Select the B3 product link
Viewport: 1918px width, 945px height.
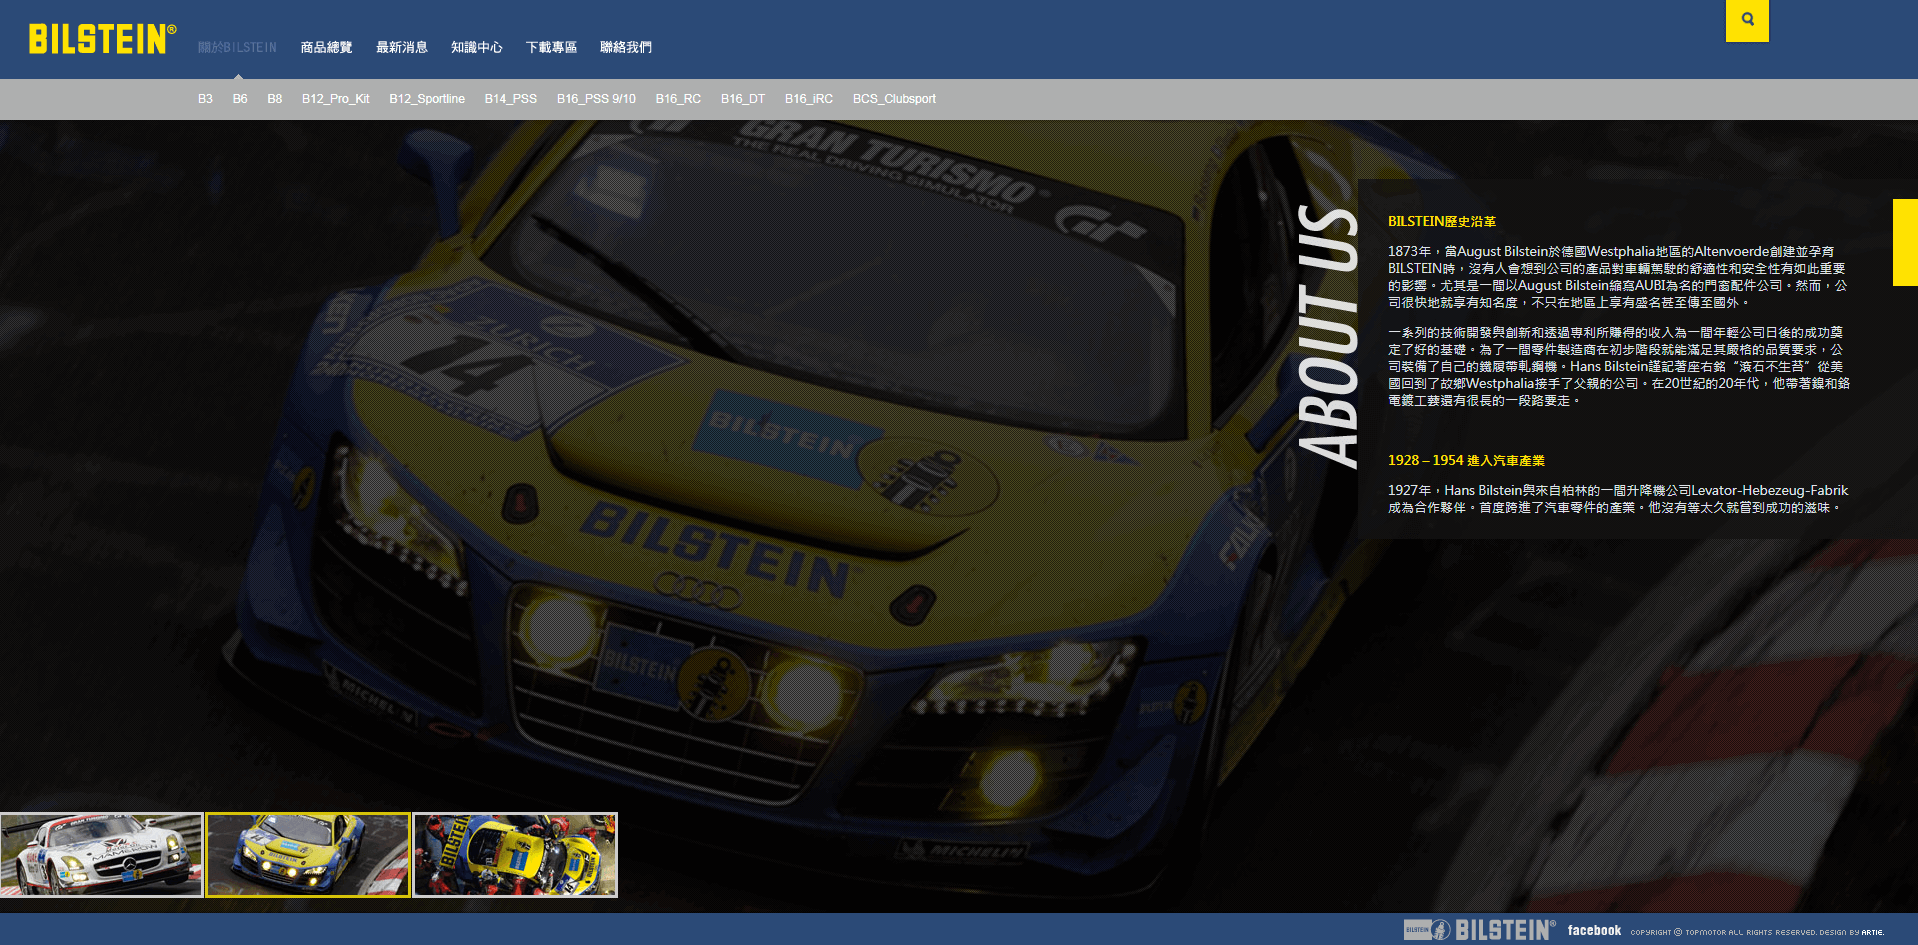pyautogui.click(x=205, y=99)
